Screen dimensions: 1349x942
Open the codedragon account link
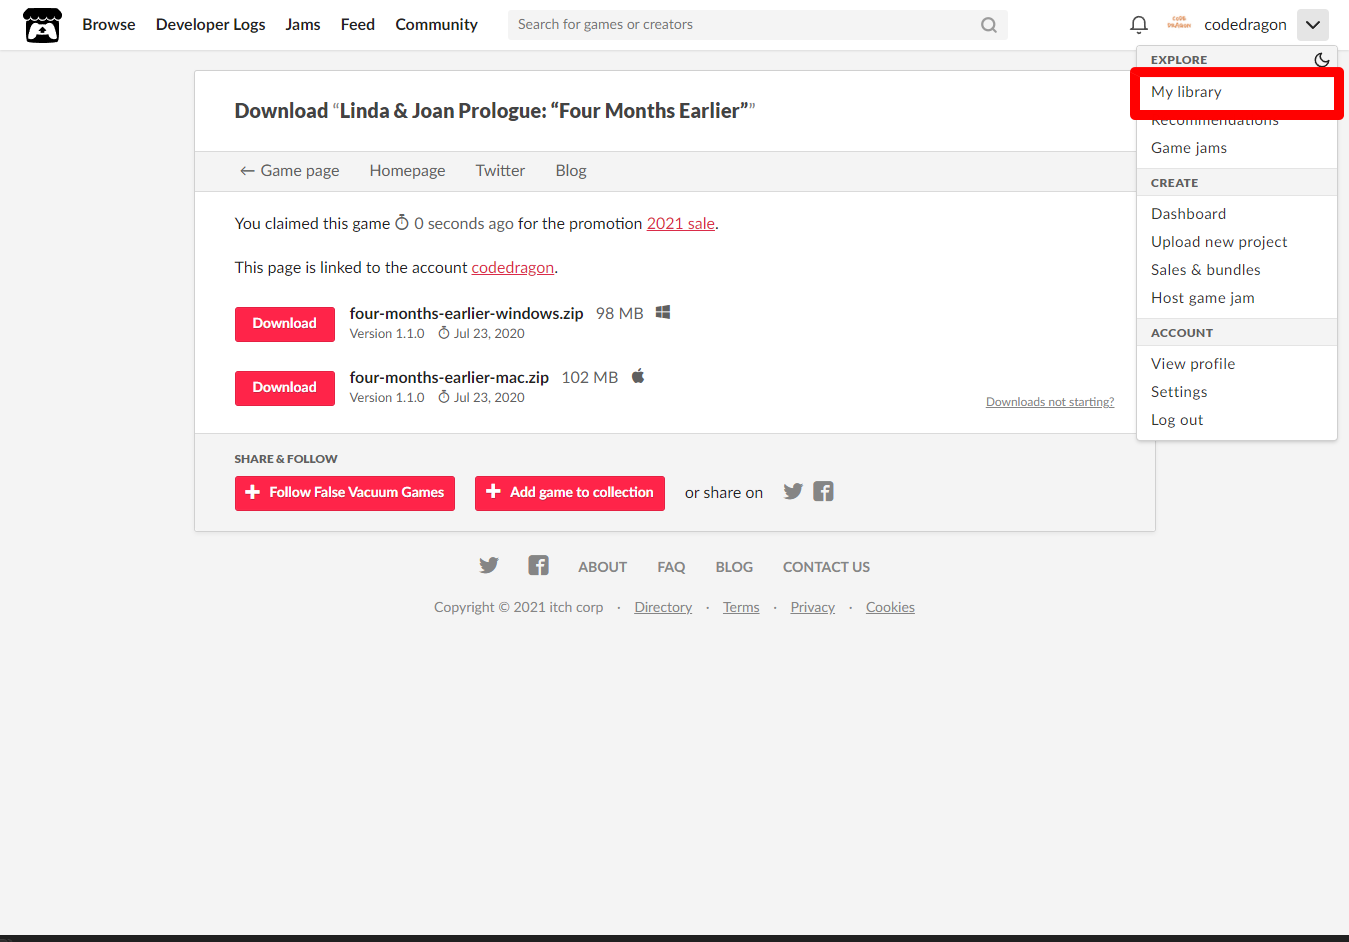pyautogui.click(x=512, y=268)
